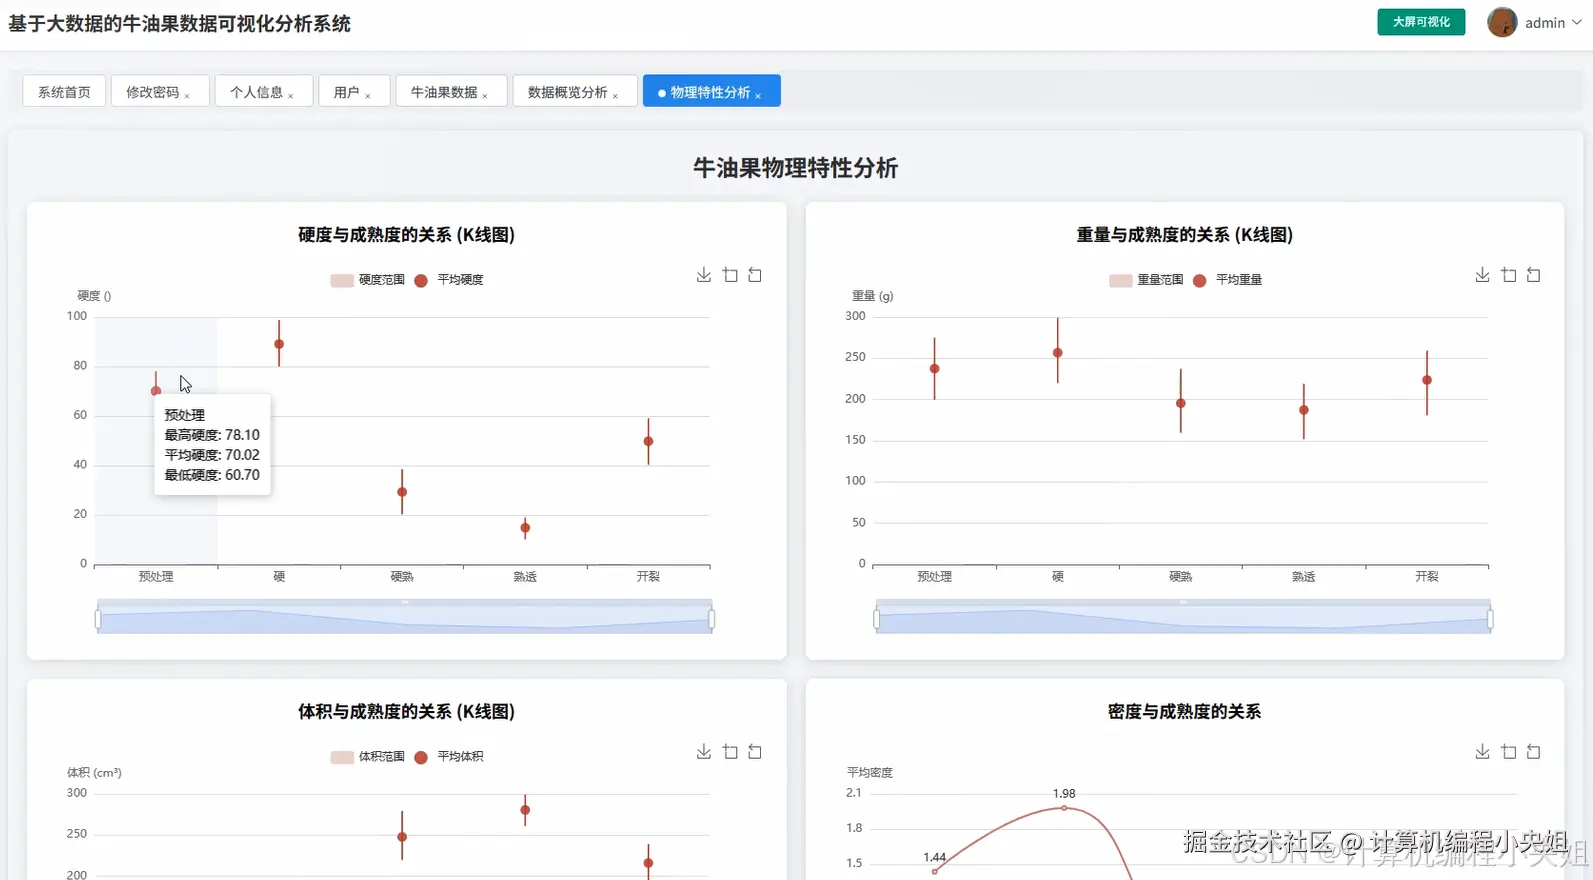
Task: Toggle 重量范围 legend series
Action: (x=1146, y=280)
